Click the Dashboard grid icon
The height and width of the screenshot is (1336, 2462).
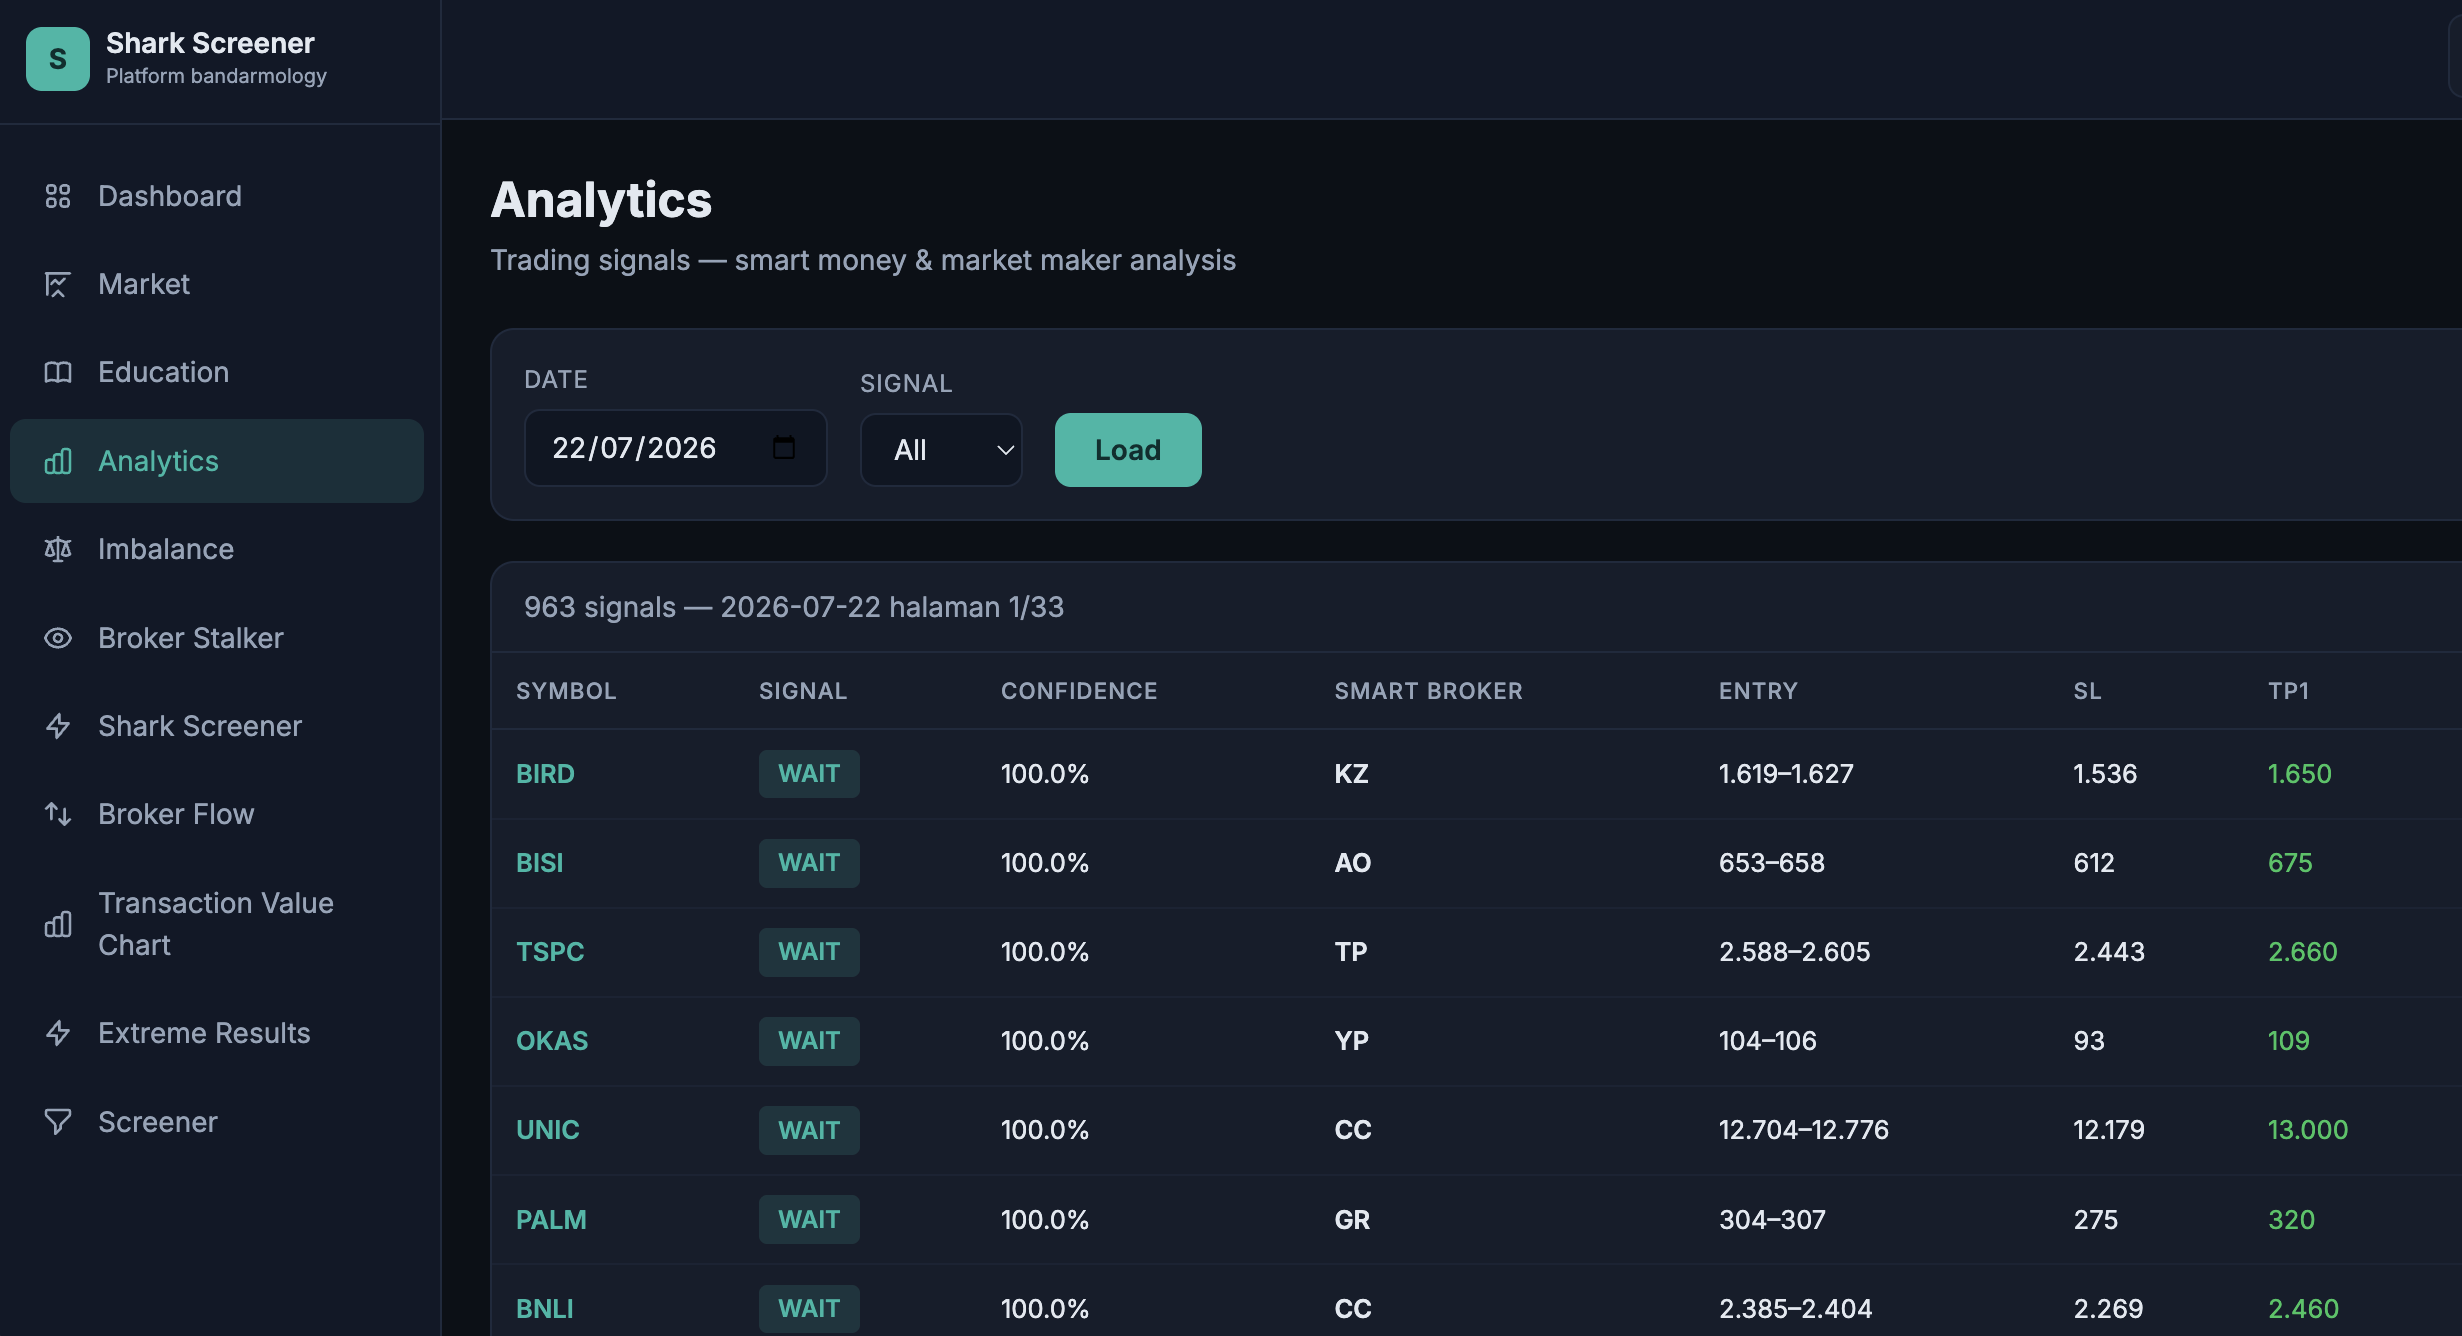[58, 196]
